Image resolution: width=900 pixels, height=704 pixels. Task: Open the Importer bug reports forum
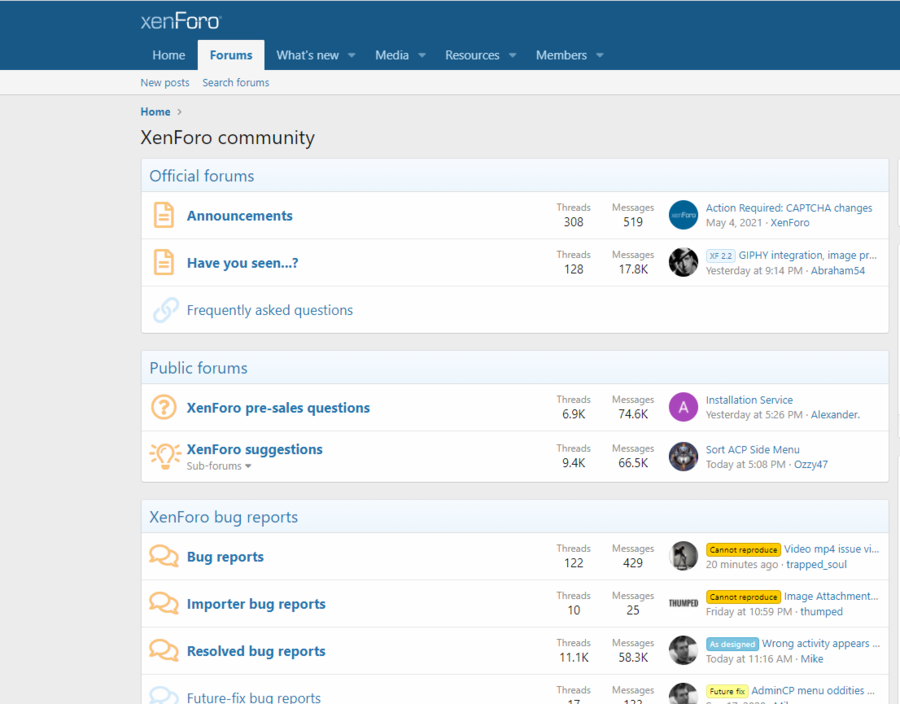point(256,604)
